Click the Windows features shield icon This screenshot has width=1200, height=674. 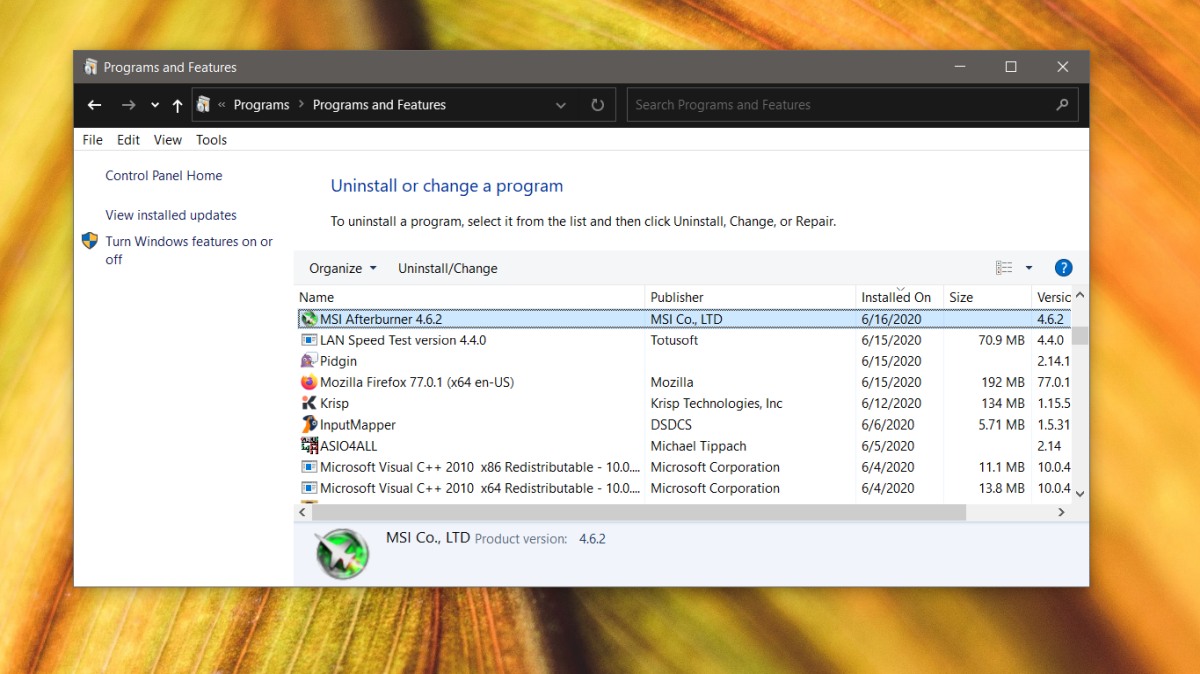(90, 241)
